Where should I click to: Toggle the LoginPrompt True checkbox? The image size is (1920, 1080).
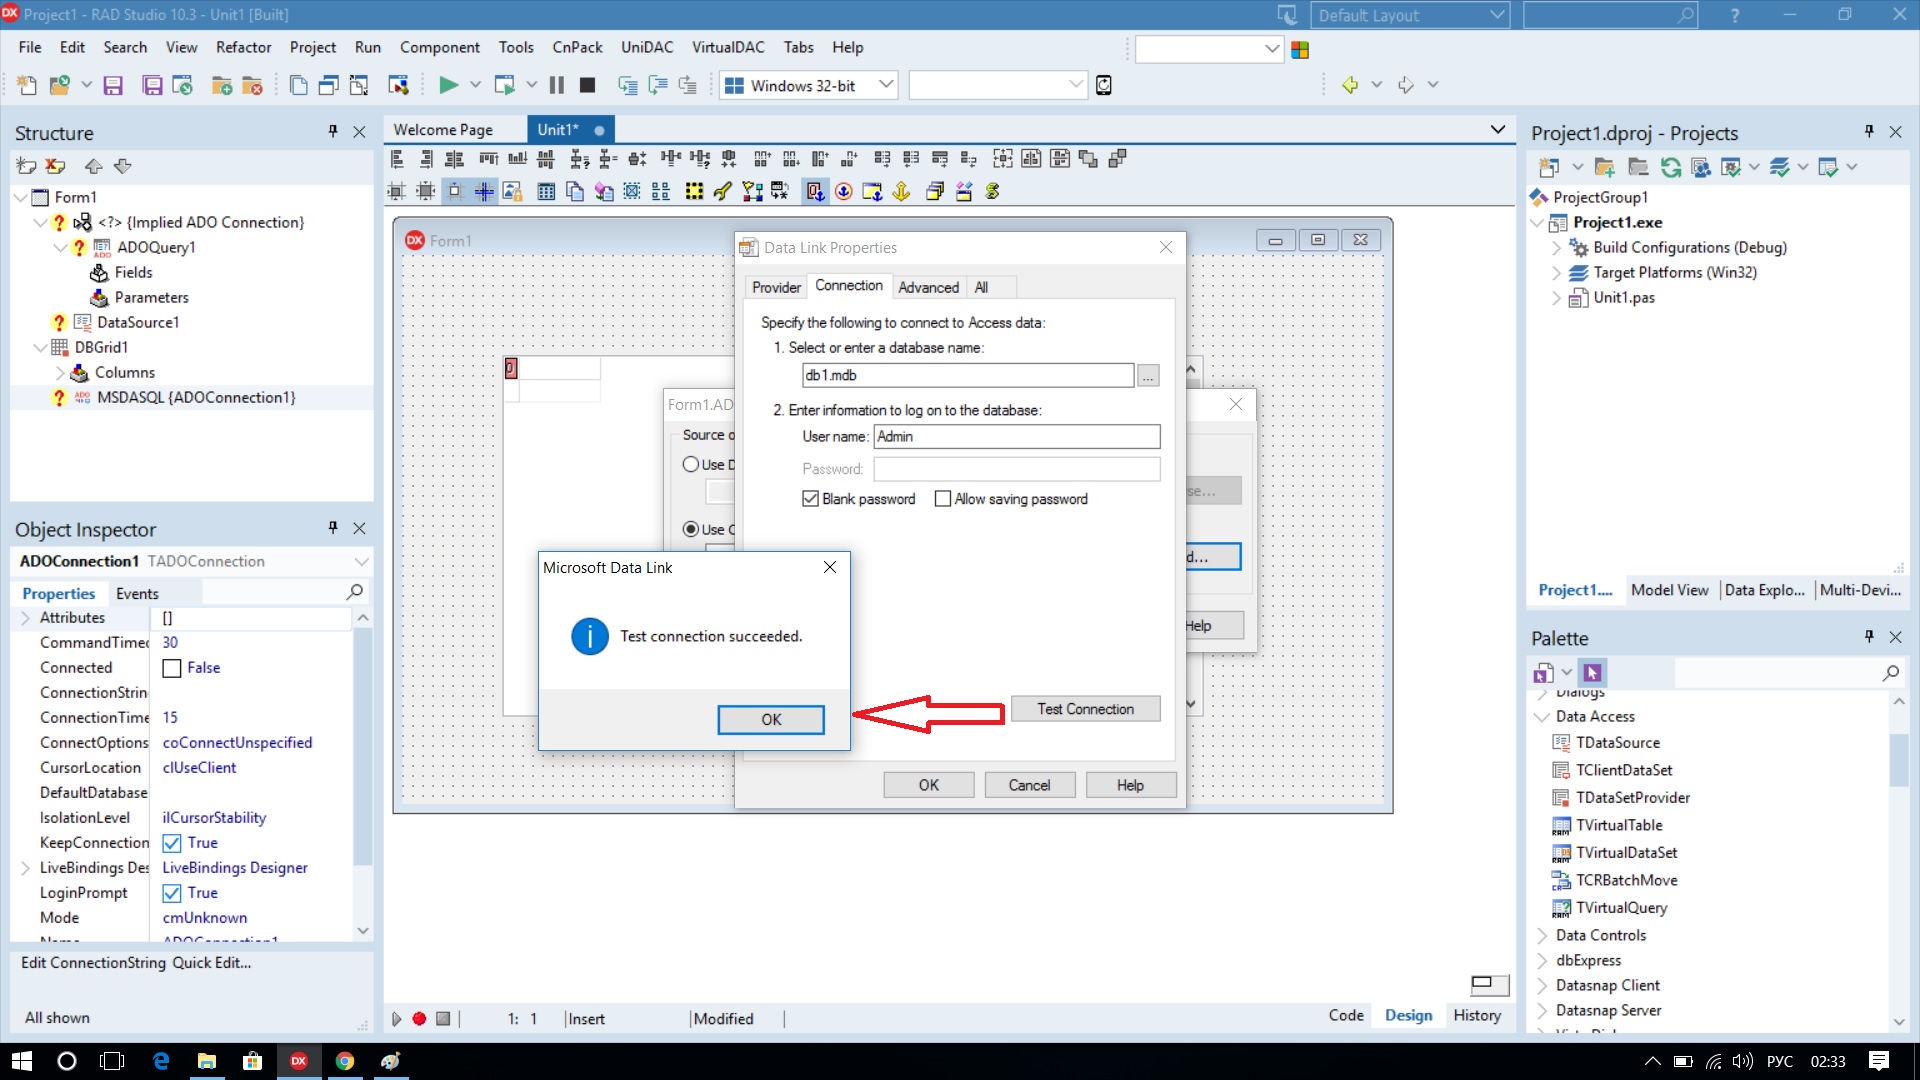(172, 893)
